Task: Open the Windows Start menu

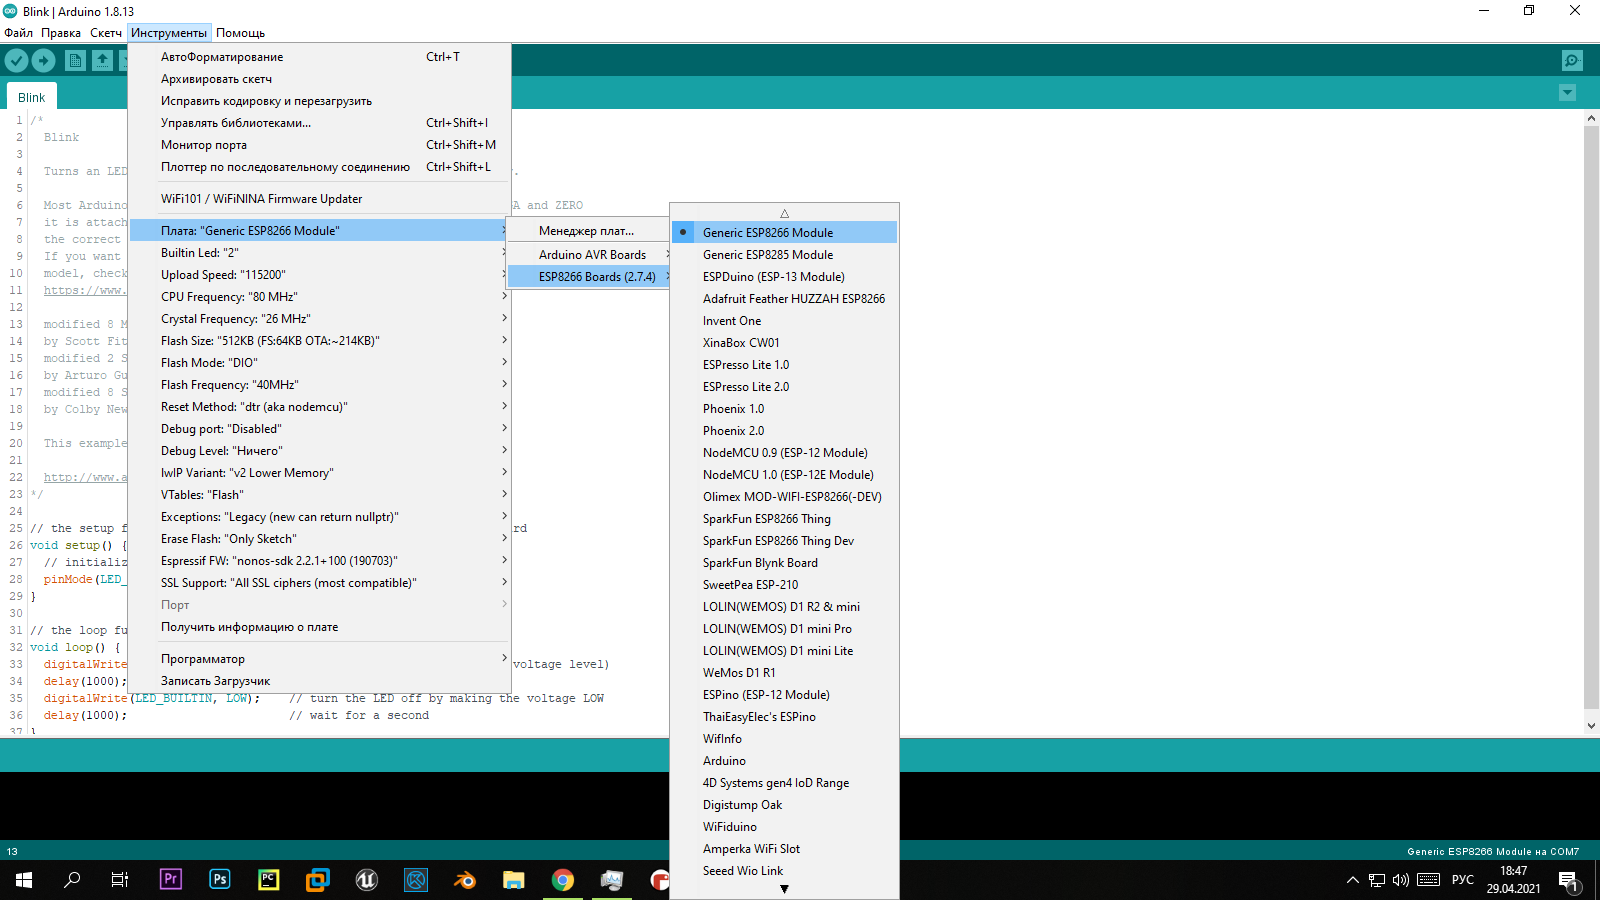Action: tap(24, 880)
